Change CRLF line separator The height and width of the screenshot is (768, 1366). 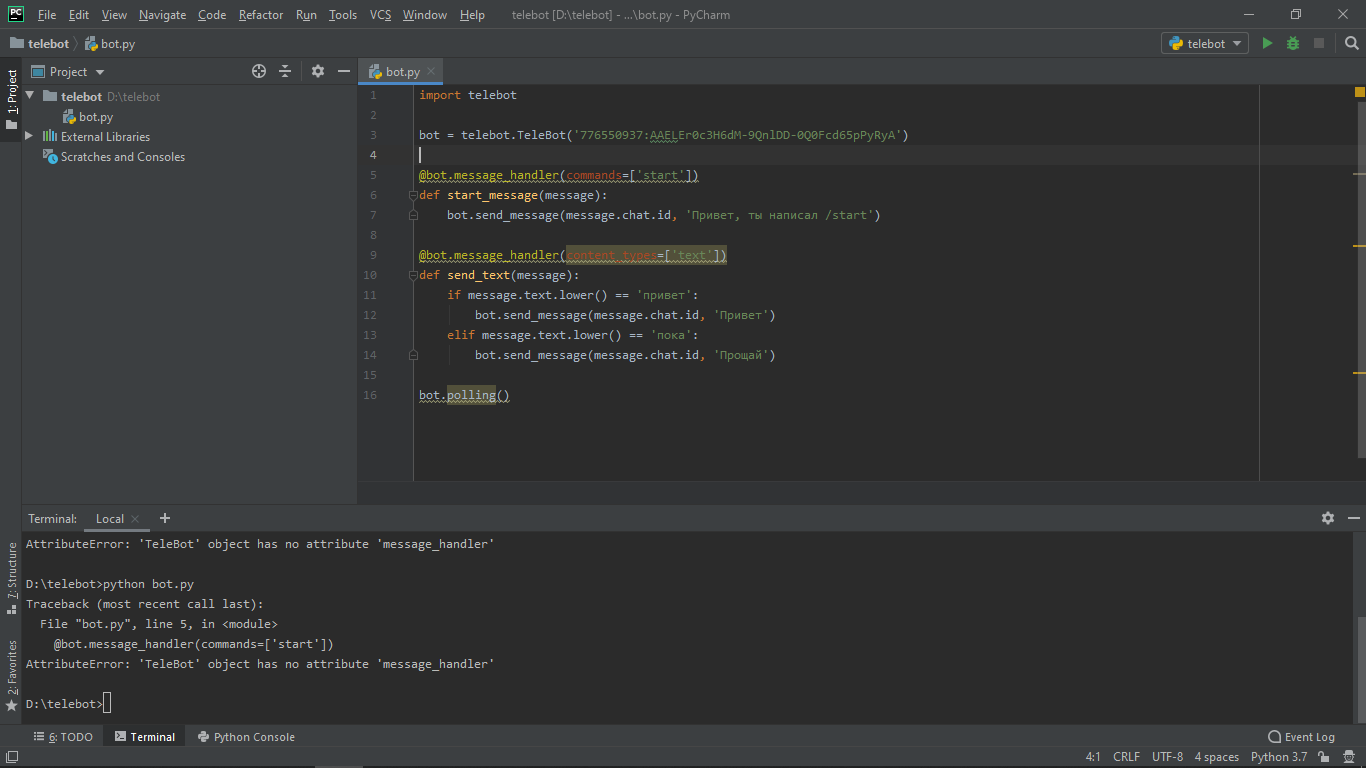pyautogui.click(x=1126, y=757)
